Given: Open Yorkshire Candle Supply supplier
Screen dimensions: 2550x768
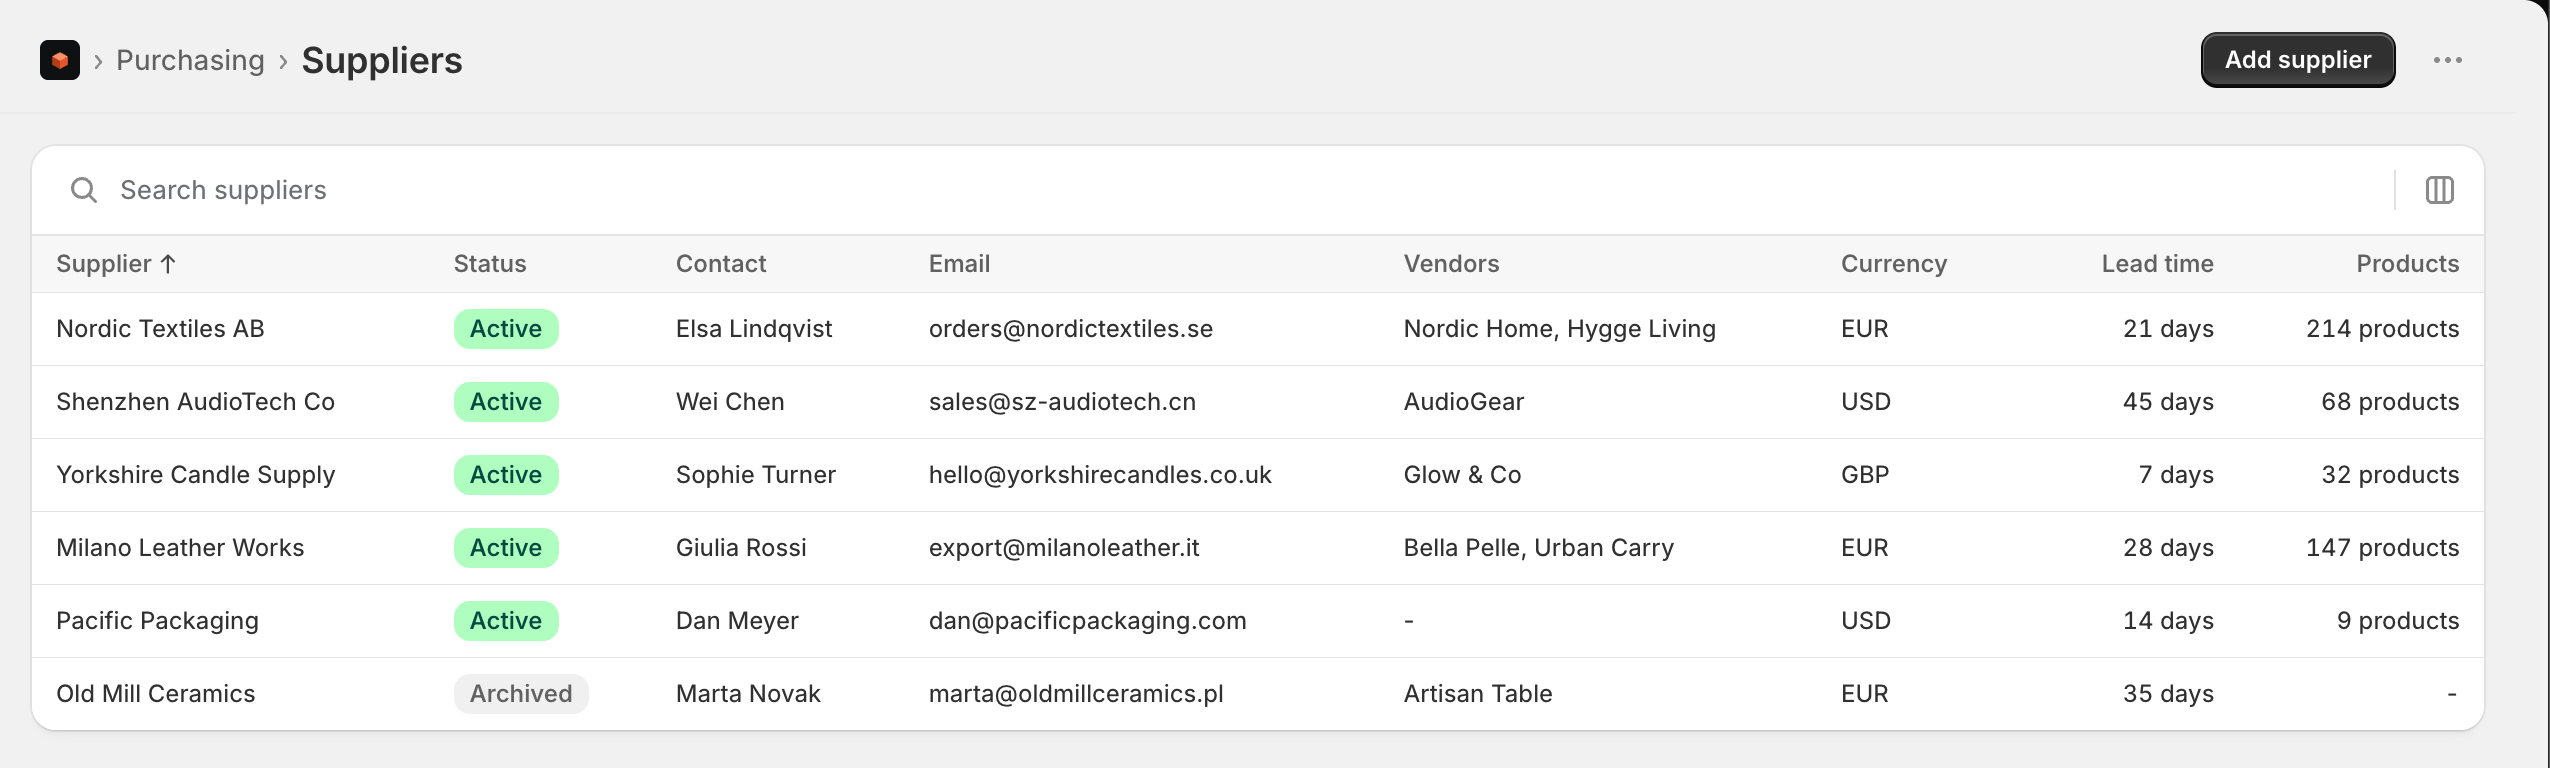Looking at the screenshot, I should 195,475.
